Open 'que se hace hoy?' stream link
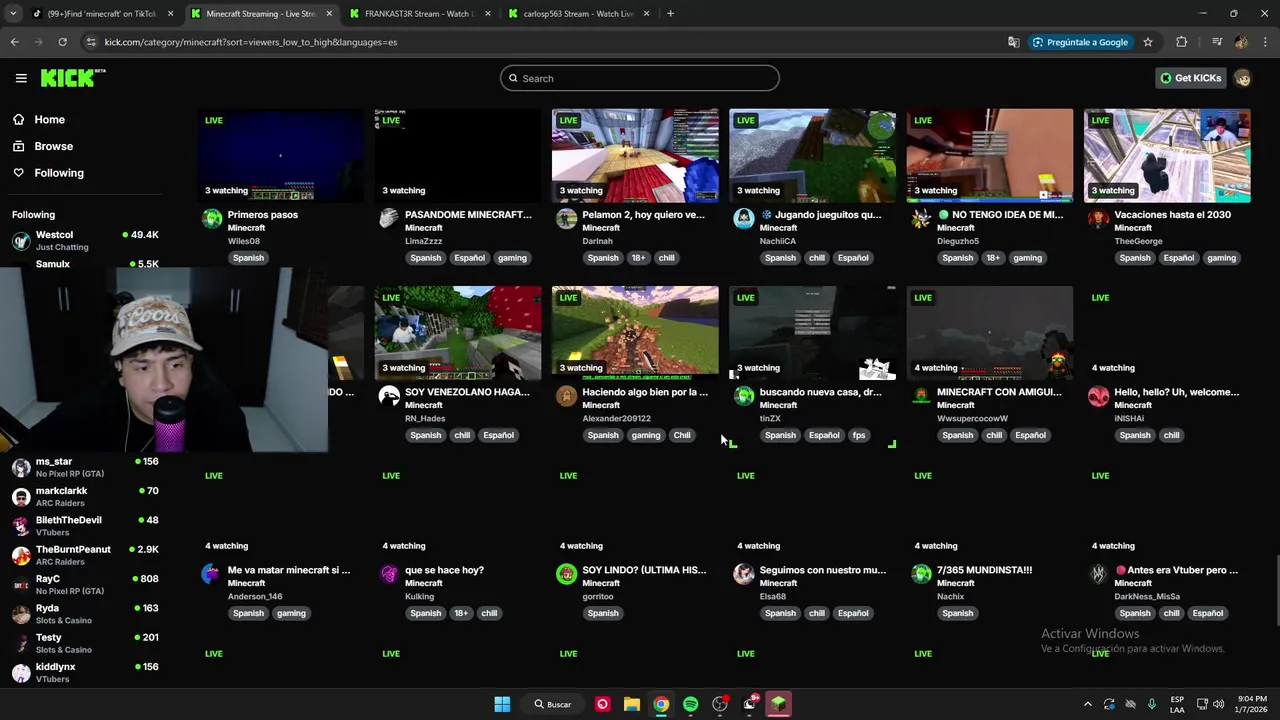The image size is (1280, 720). tap(444, 570)
